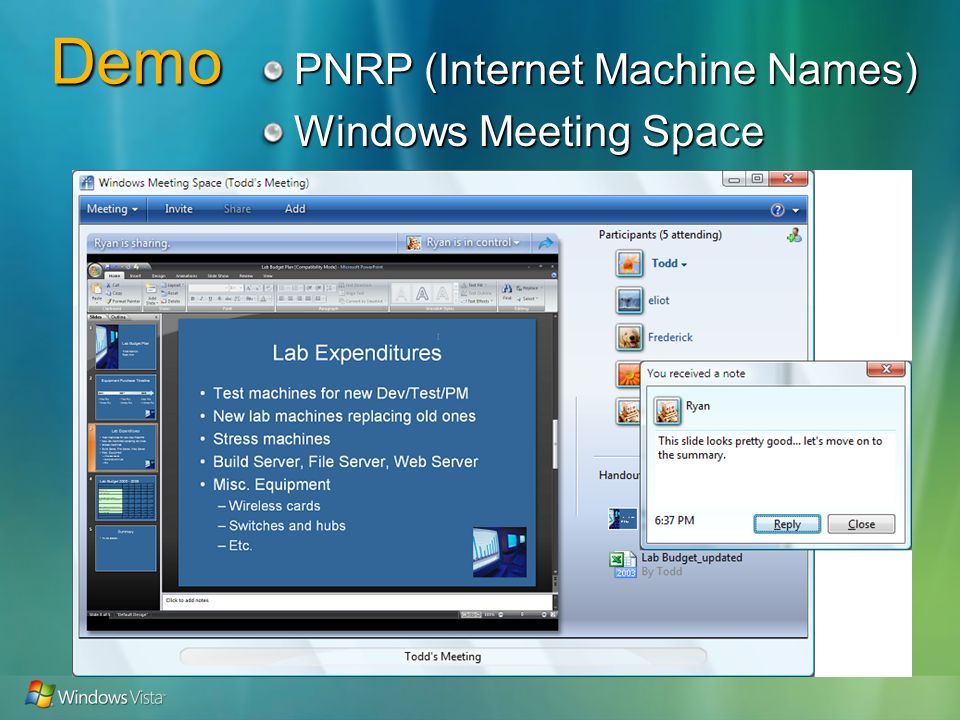Click Reset in the Slides group
Screen dimensions: 960x720
171,293
